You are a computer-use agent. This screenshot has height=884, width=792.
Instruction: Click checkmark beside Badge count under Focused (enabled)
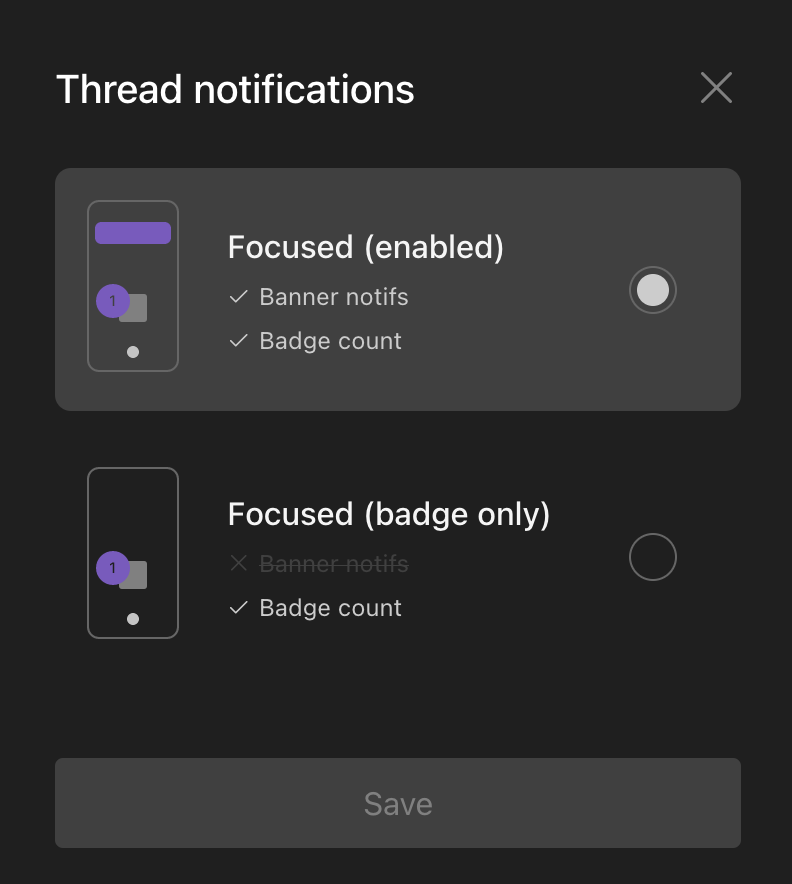pos(238,341)
